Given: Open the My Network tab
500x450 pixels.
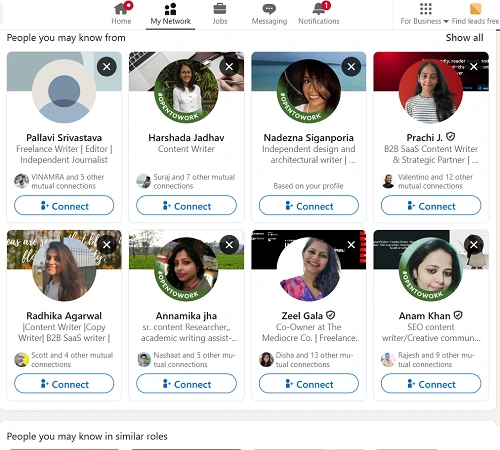Looking at the screenshot, I should 170,14.
